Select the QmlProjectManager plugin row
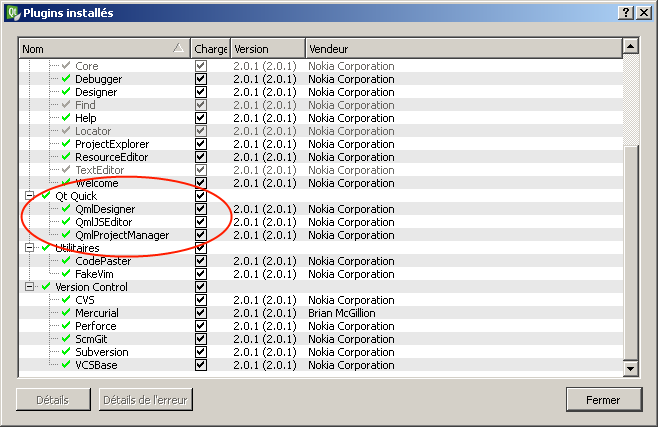 click(122, 235)
